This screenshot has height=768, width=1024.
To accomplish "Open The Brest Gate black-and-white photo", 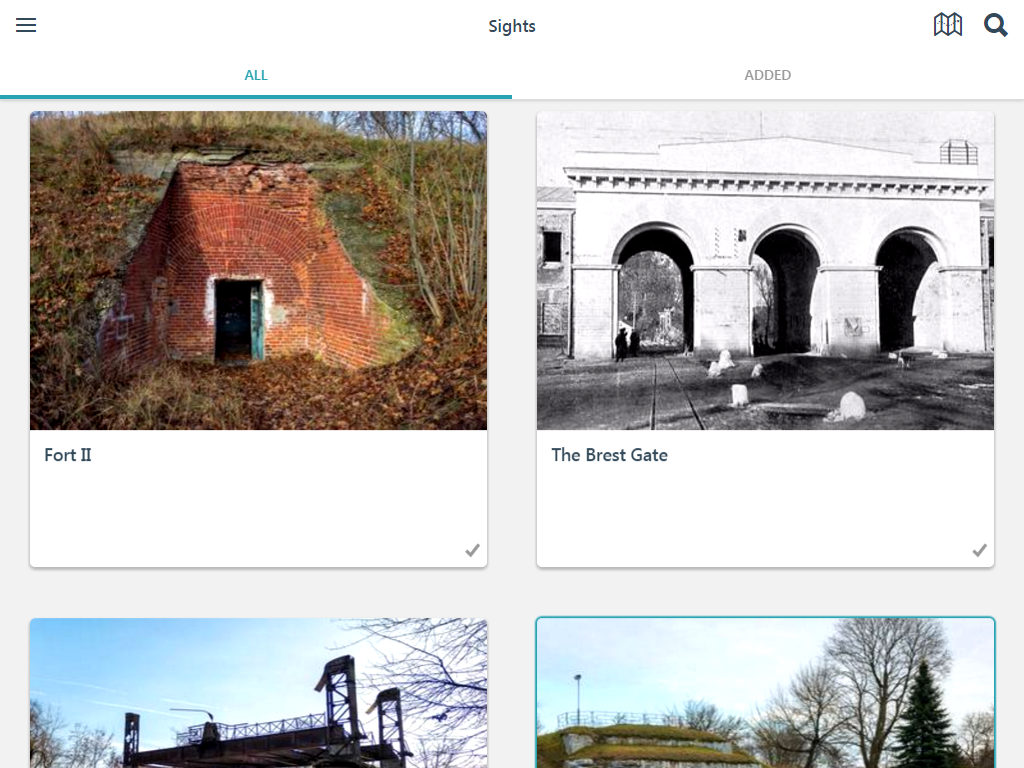I will (765, 270).
